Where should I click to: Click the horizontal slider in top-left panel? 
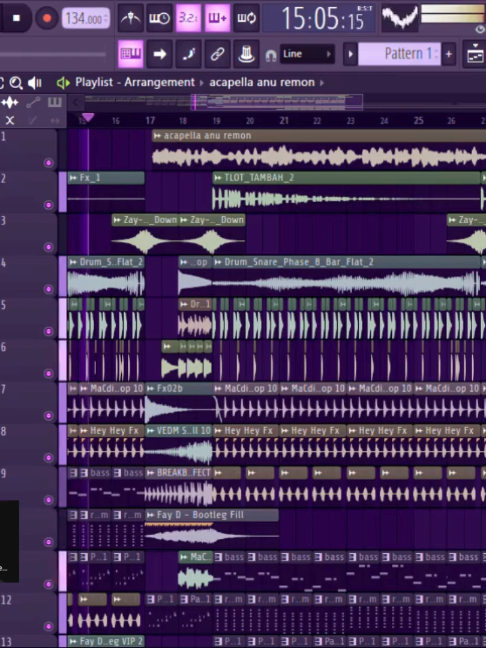[53, 54]
